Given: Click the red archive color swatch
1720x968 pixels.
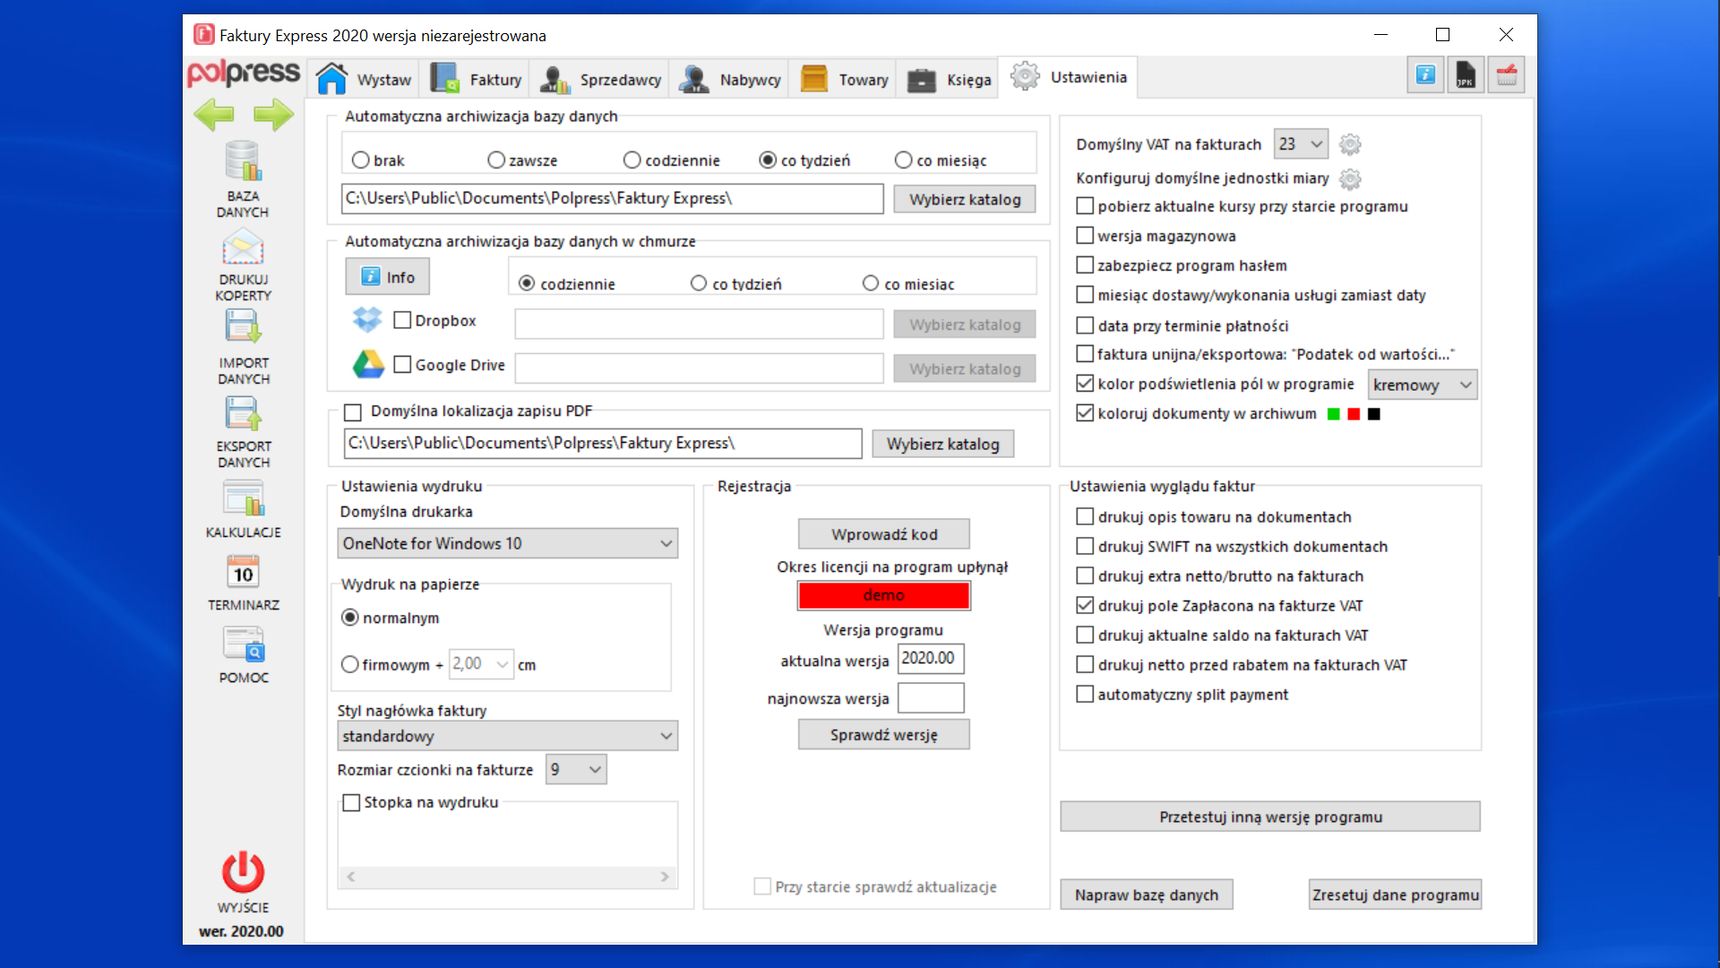Looking at the screenshot, I should [1354, 414].
